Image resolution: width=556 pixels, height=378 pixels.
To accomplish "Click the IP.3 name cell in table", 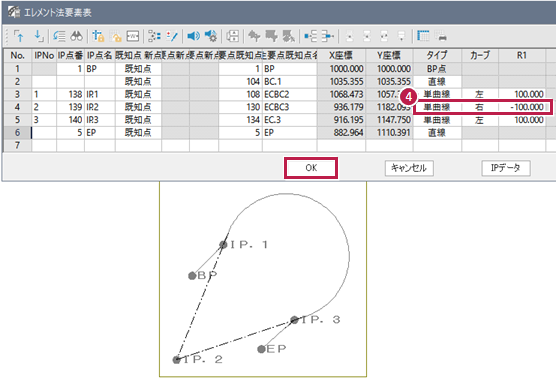I will (x=100, y=120).
